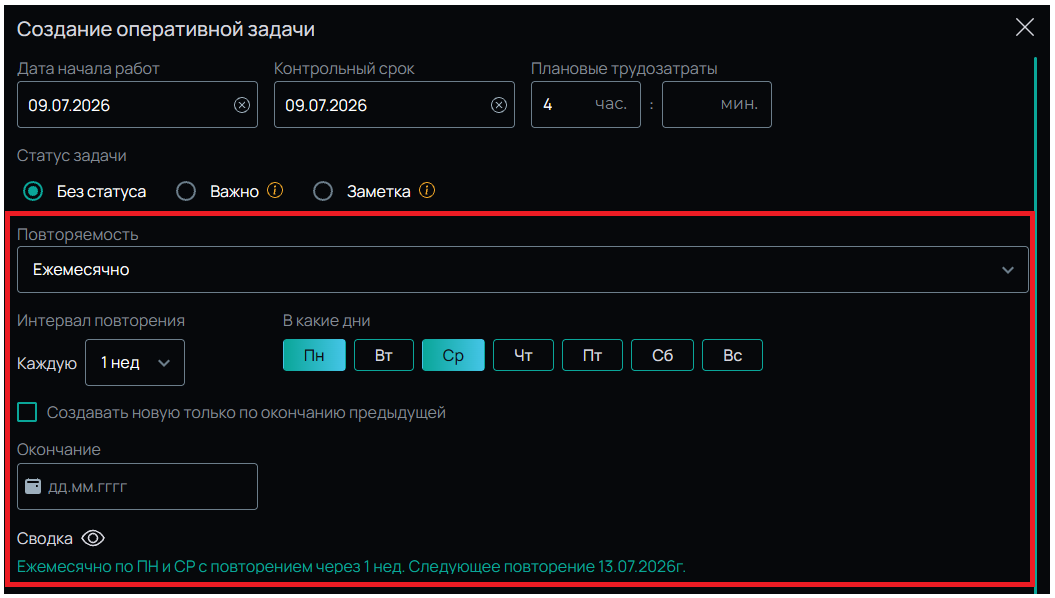Close the Создание оперативной задачи dialog
The image size is (1055, 598).
point(1024,28)
